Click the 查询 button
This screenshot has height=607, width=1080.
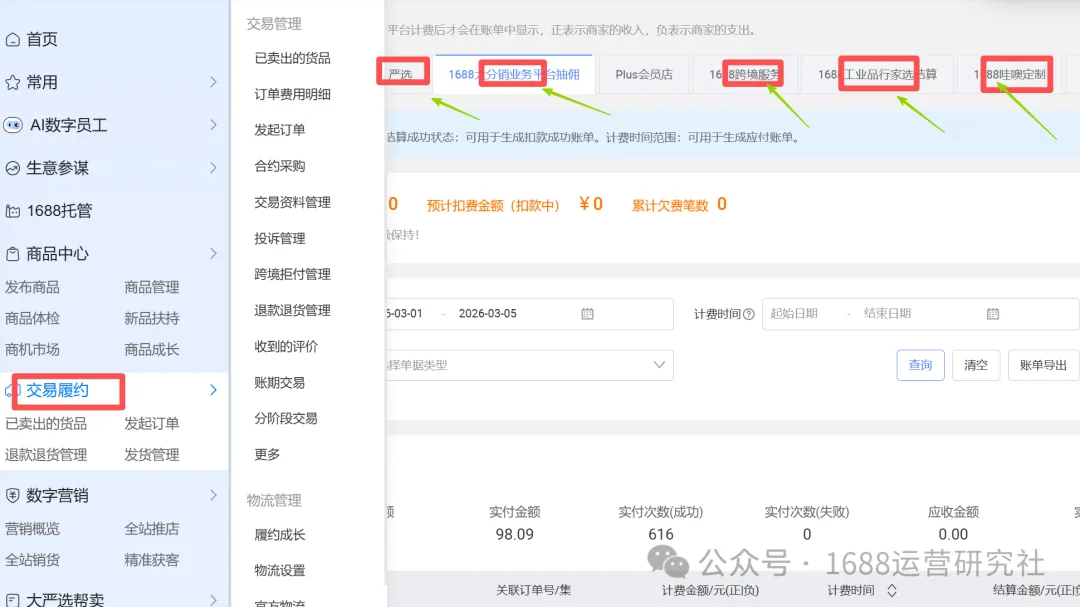[920, 365]
